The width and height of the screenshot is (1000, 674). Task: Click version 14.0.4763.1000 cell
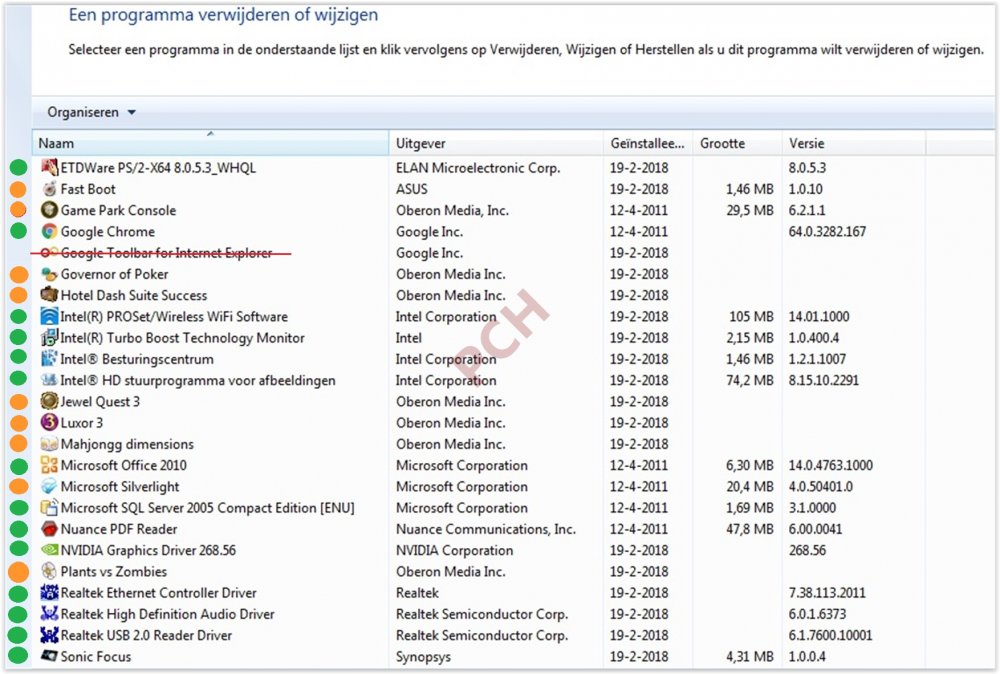pos(830,465)
